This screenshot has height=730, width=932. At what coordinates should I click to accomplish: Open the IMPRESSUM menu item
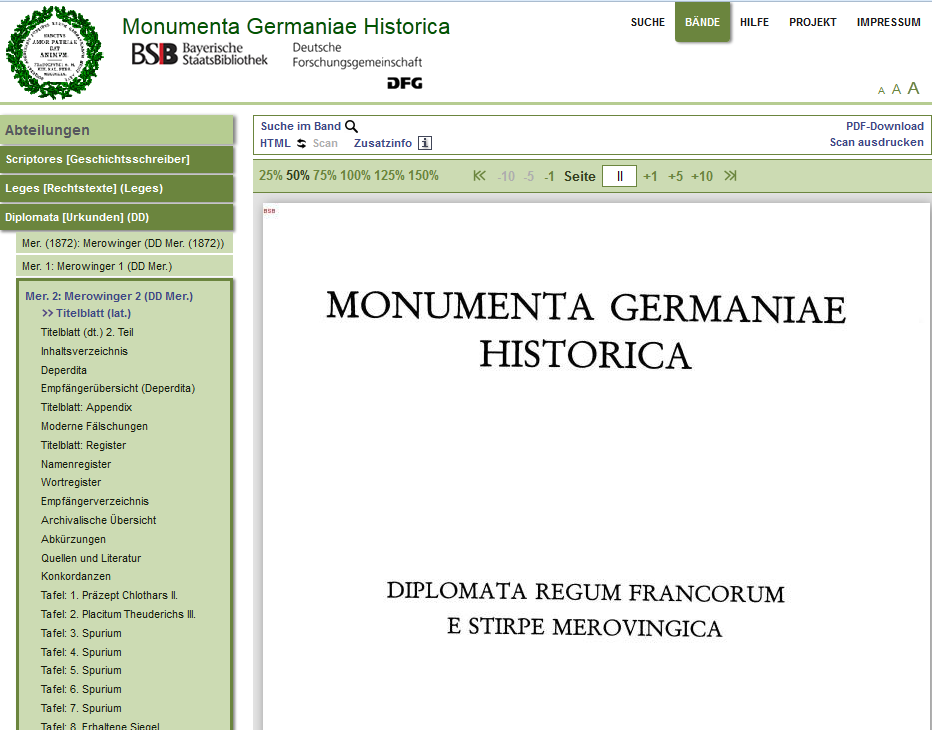(x=889, y=22)
